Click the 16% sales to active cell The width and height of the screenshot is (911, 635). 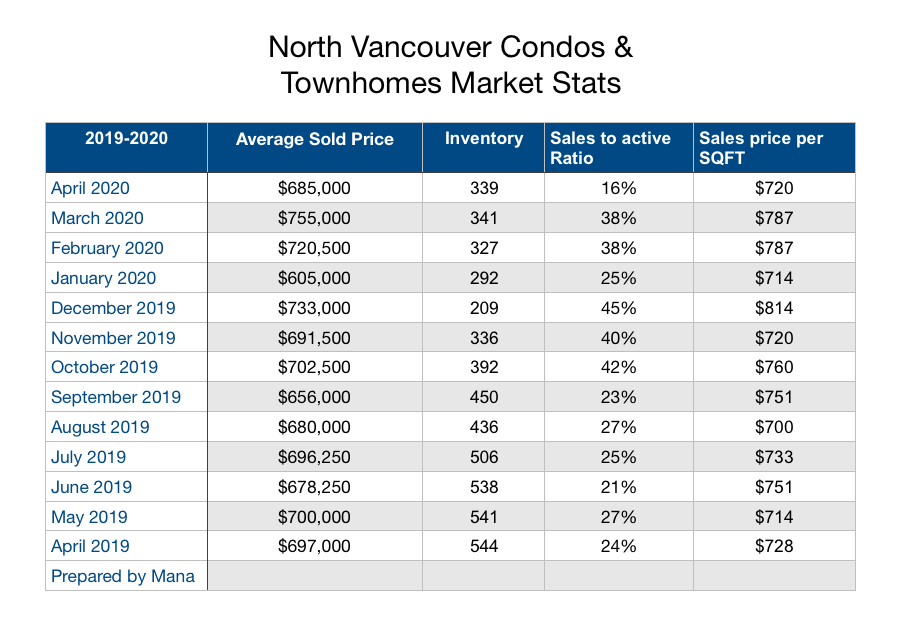[x=619, y=188]
